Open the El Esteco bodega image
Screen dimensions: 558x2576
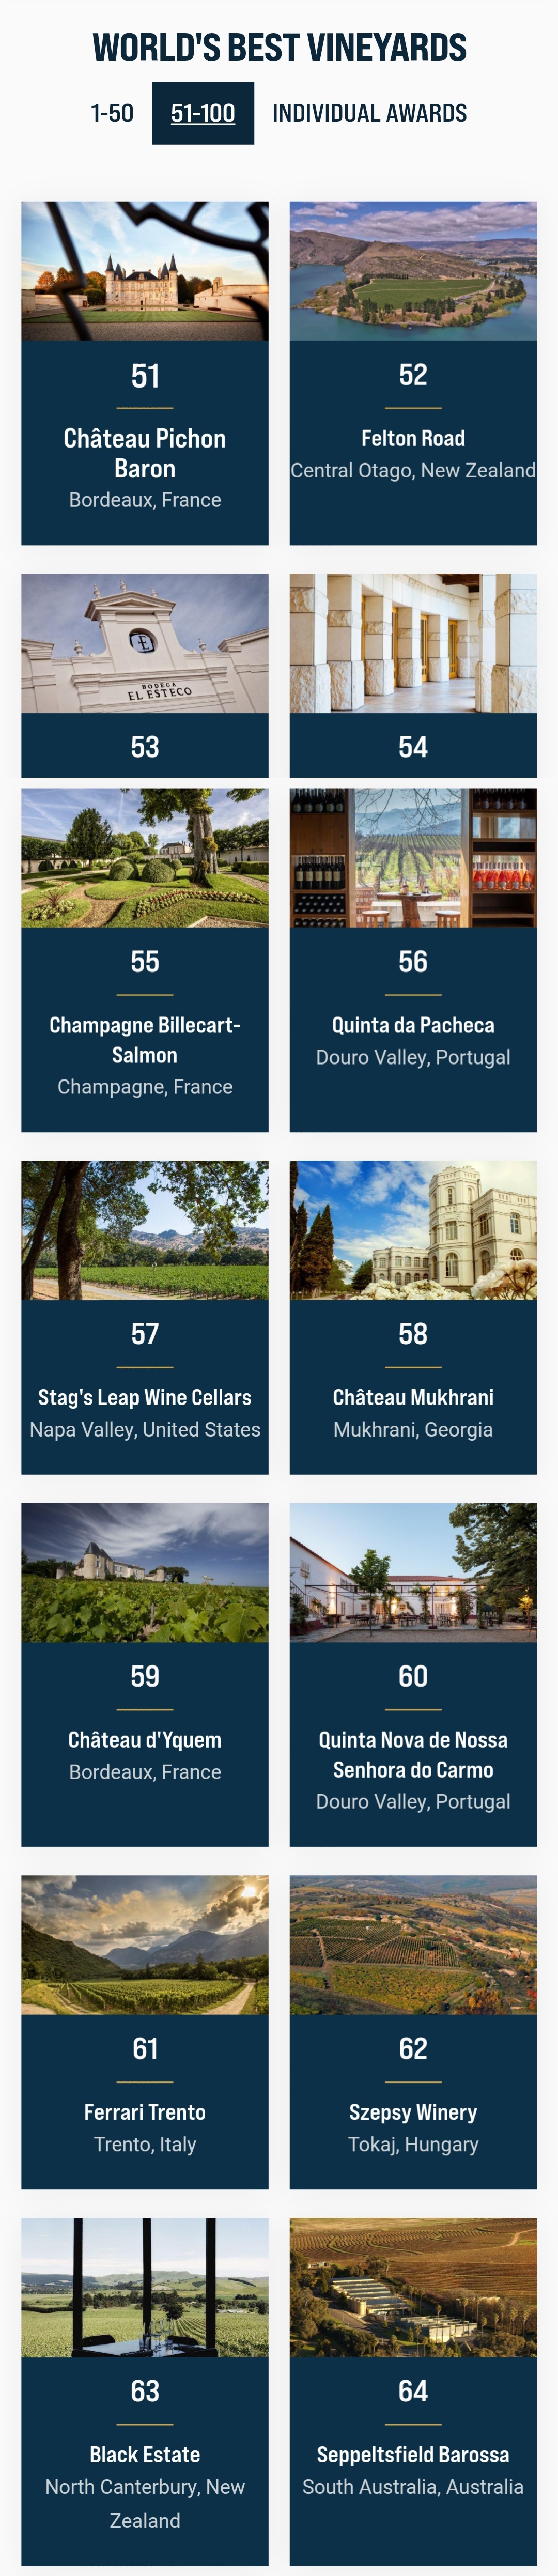click(x=145, y=643)
